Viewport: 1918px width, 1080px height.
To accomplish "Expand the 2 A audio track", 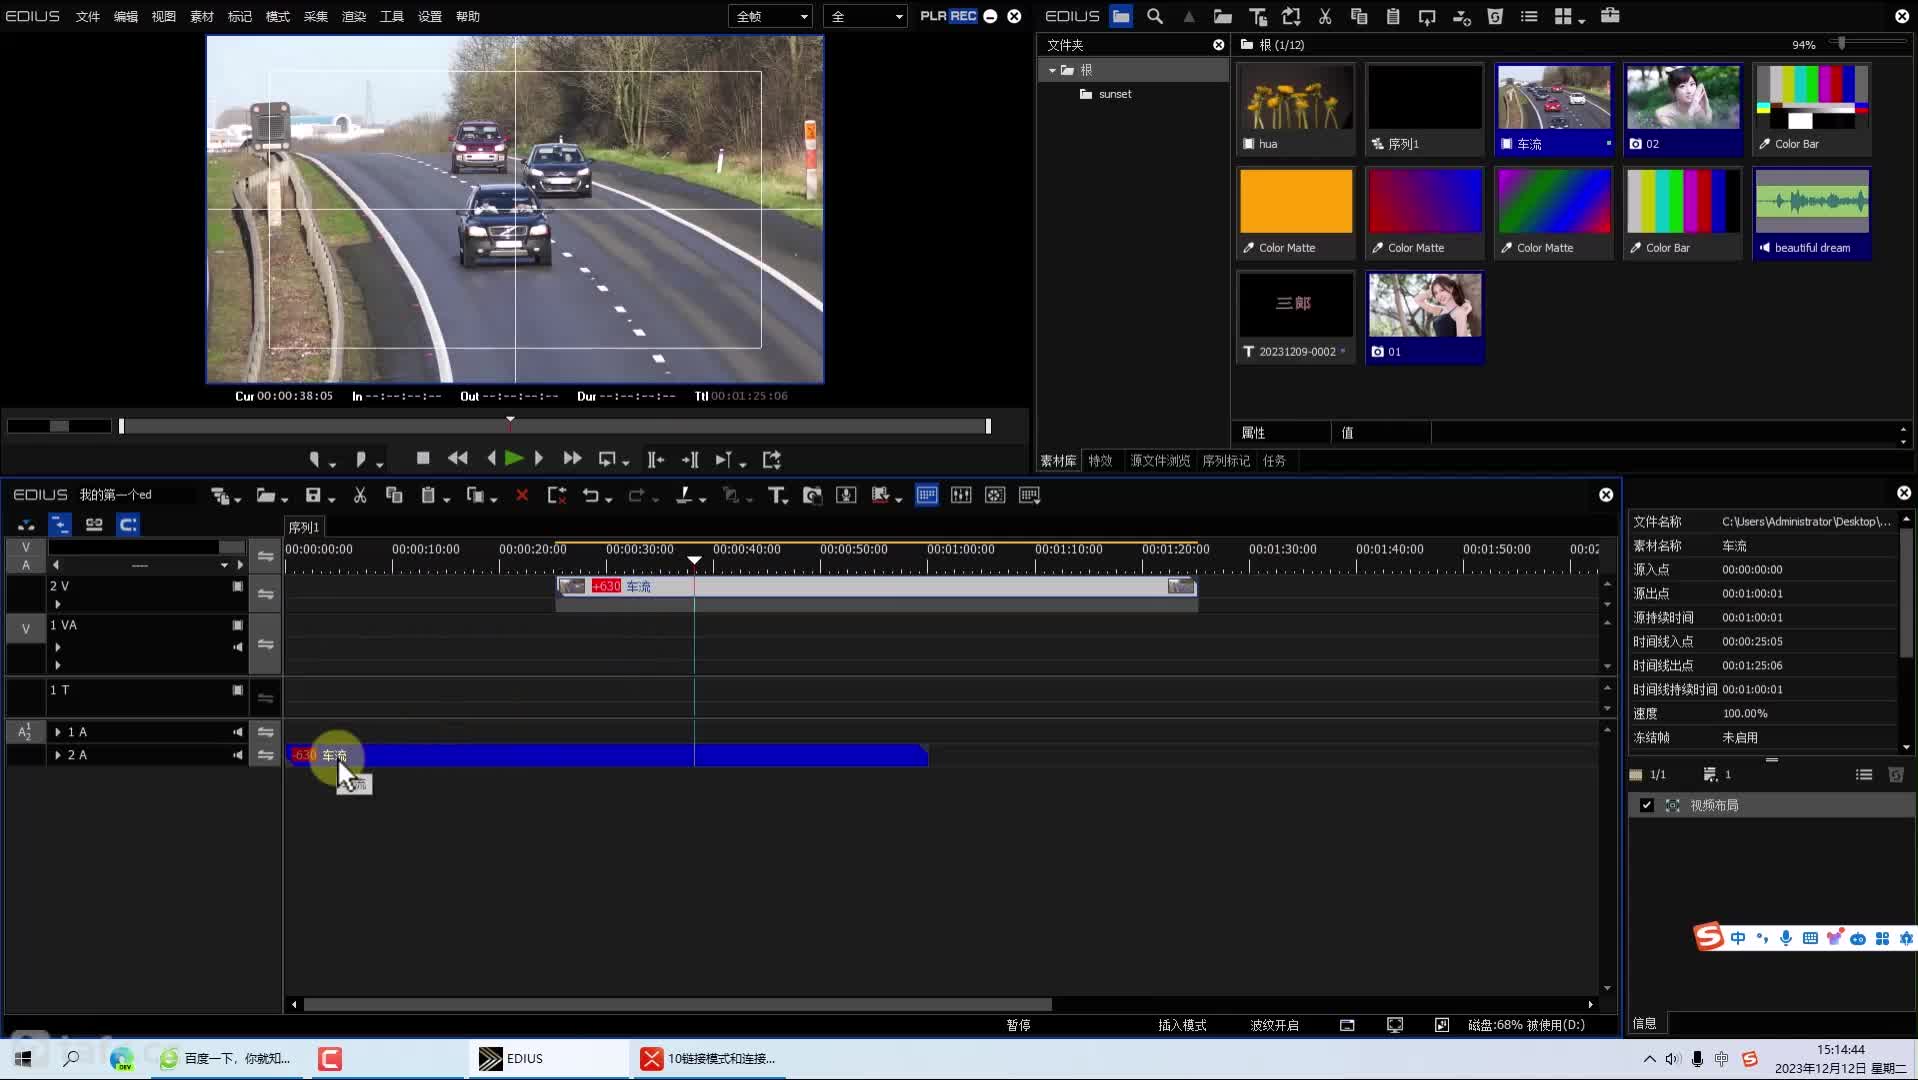I will (x=58, y=755).
